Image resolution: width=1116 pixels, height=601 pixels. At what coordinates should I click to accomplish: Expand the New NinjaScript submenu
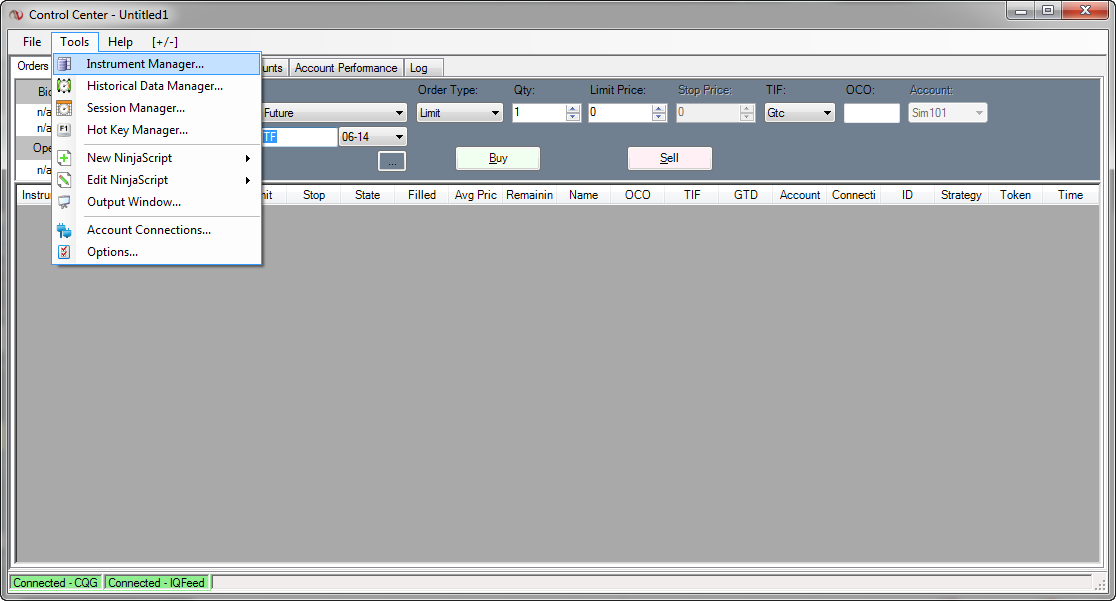coord(157,158)
